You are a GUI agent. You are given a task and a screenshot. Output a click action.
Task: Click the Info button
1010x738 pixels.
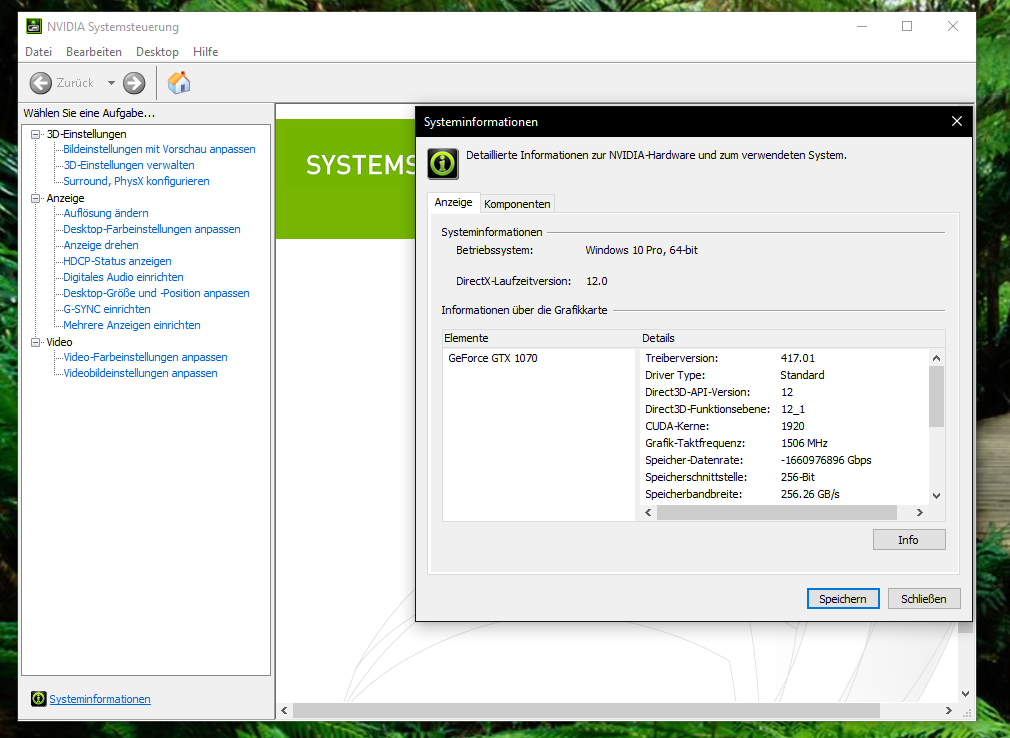click(909, 540)
